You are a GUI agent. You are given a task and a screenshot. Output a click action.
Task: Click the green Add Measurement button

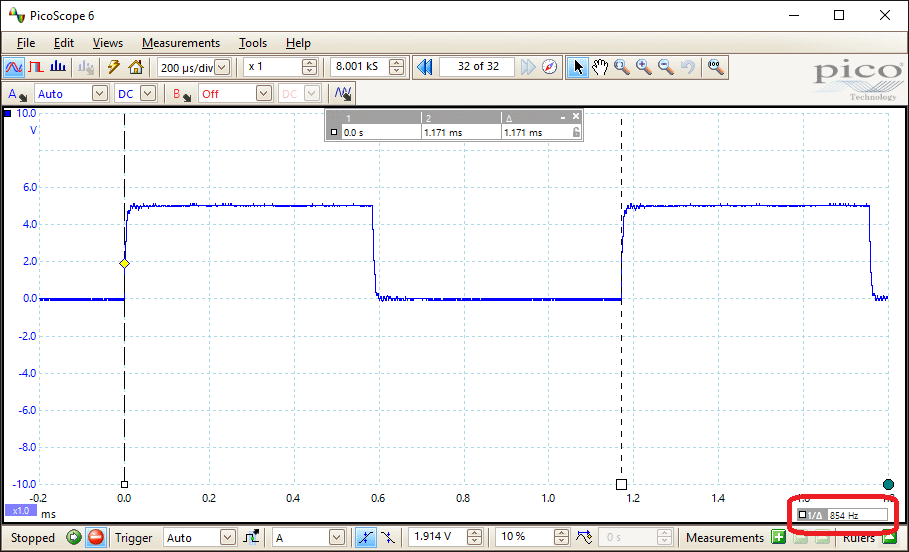tap(778, 537)
